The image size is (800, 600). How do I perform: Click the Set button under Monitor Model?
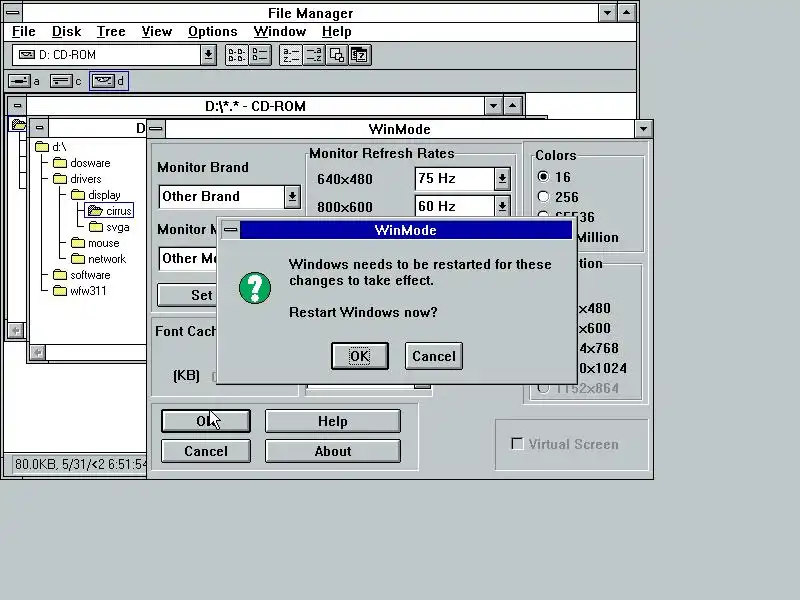188,295
